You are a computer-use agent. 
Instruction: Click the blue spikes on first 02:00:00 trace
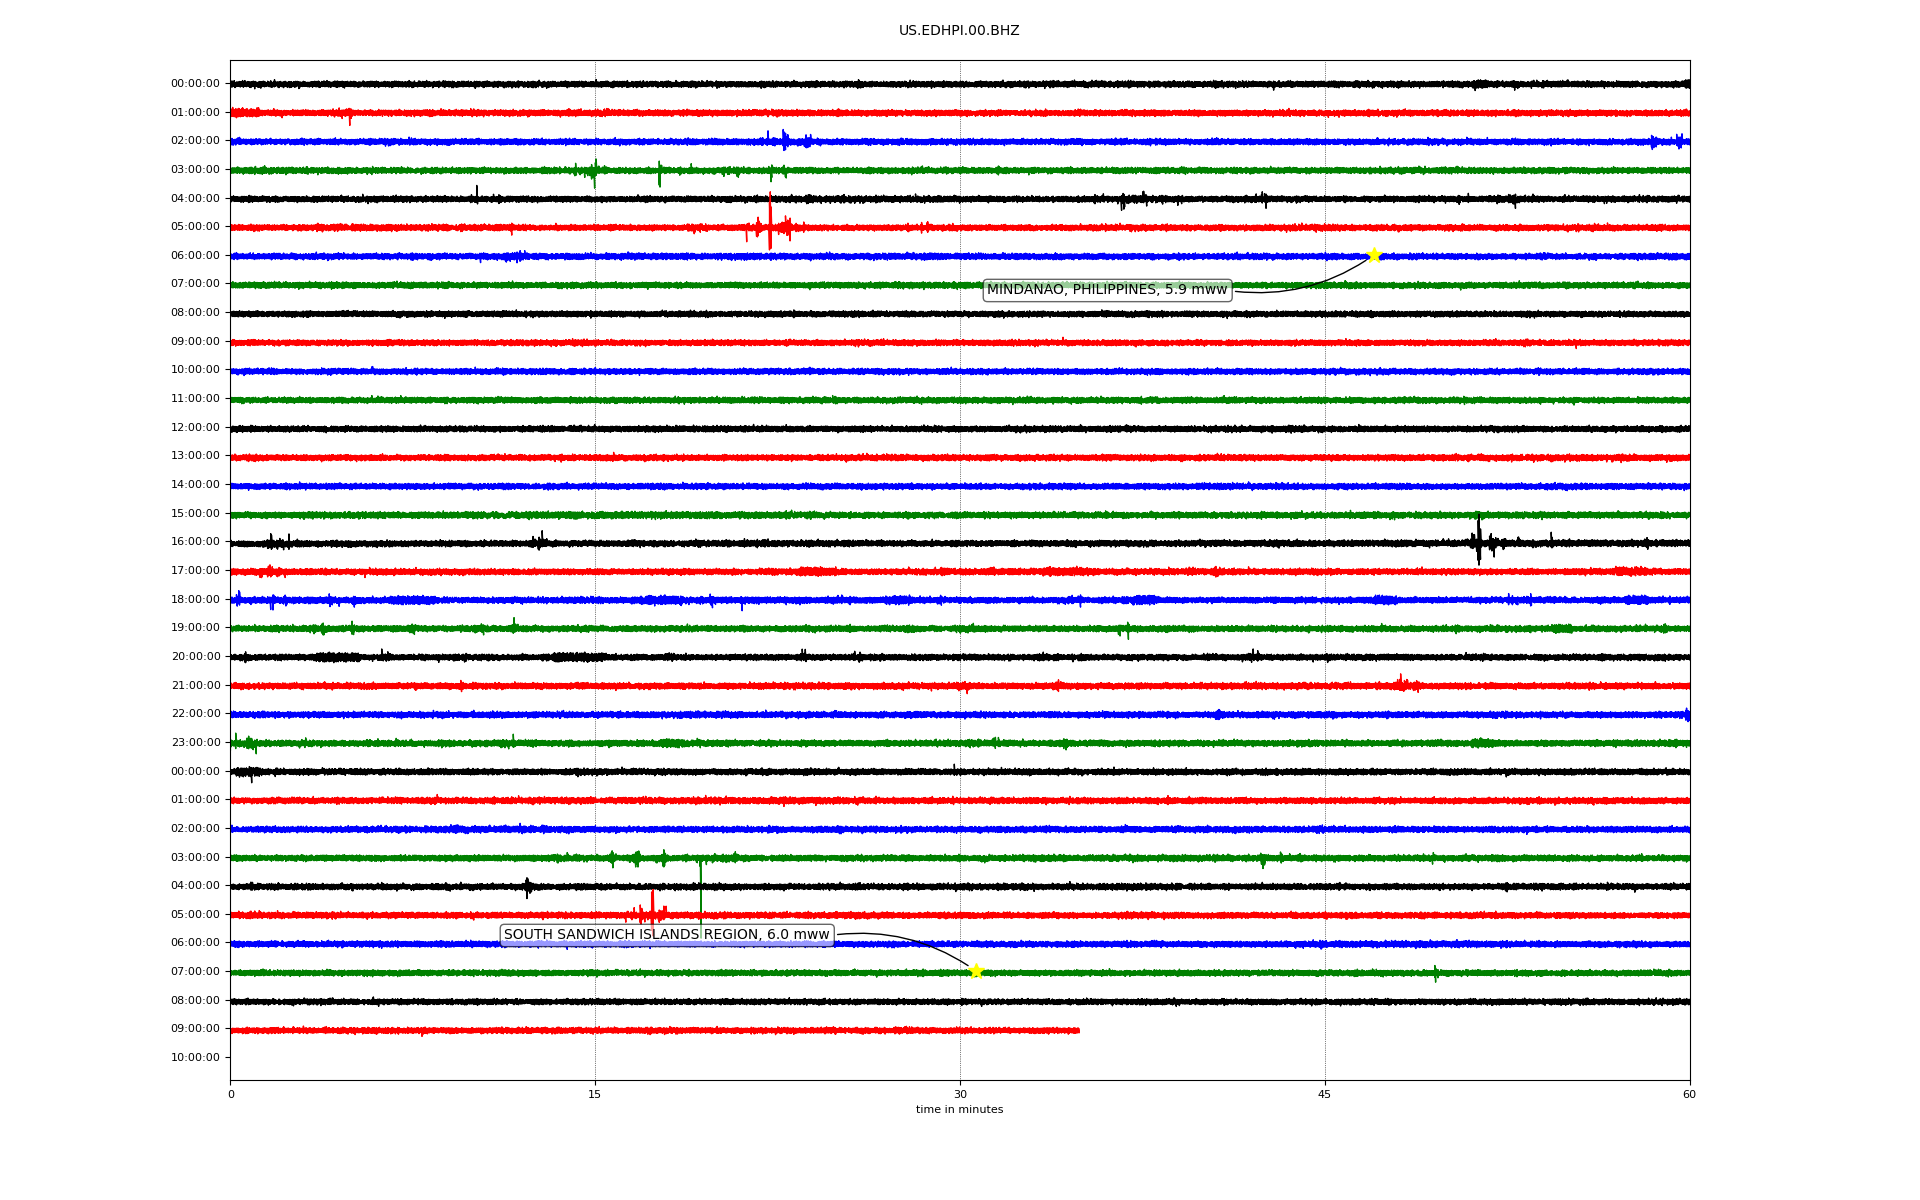point(785,140)
